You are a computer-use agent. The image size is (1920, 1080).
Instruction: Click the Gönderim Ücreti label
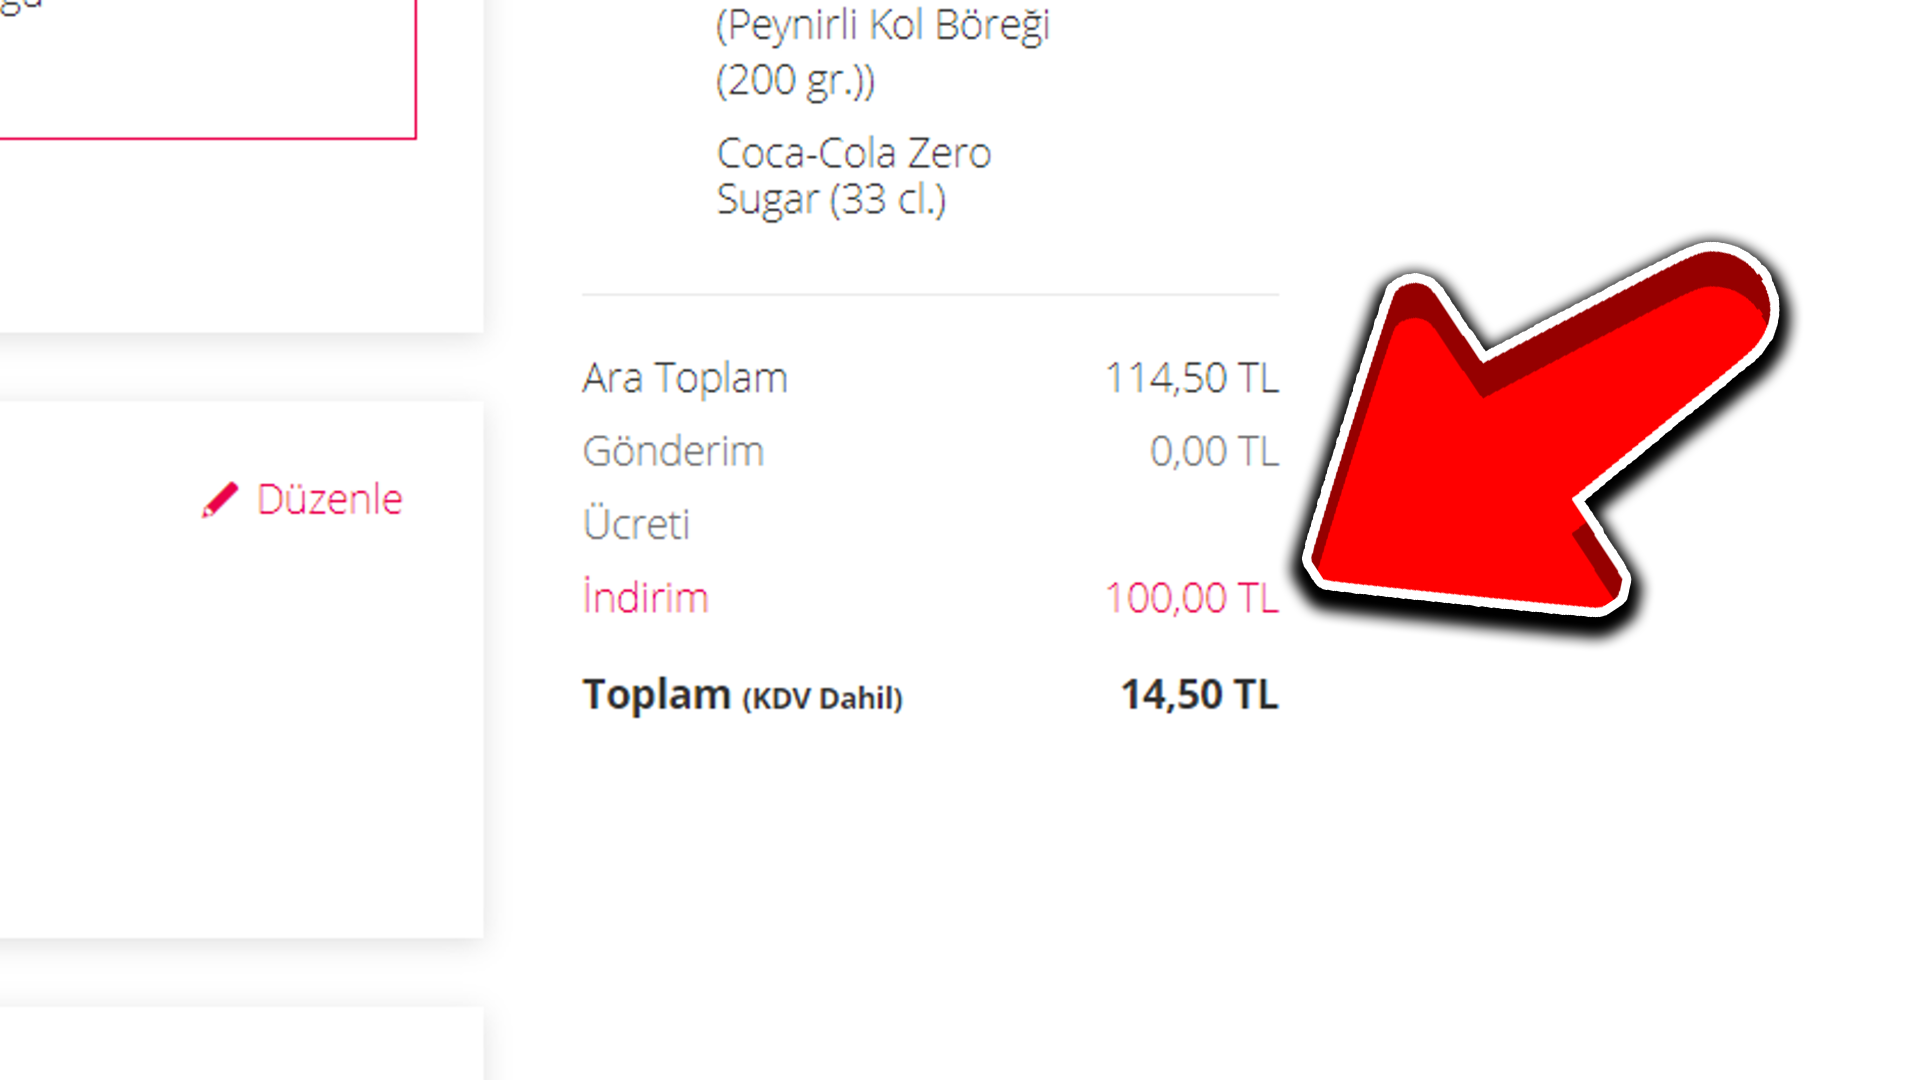point(673,488)
